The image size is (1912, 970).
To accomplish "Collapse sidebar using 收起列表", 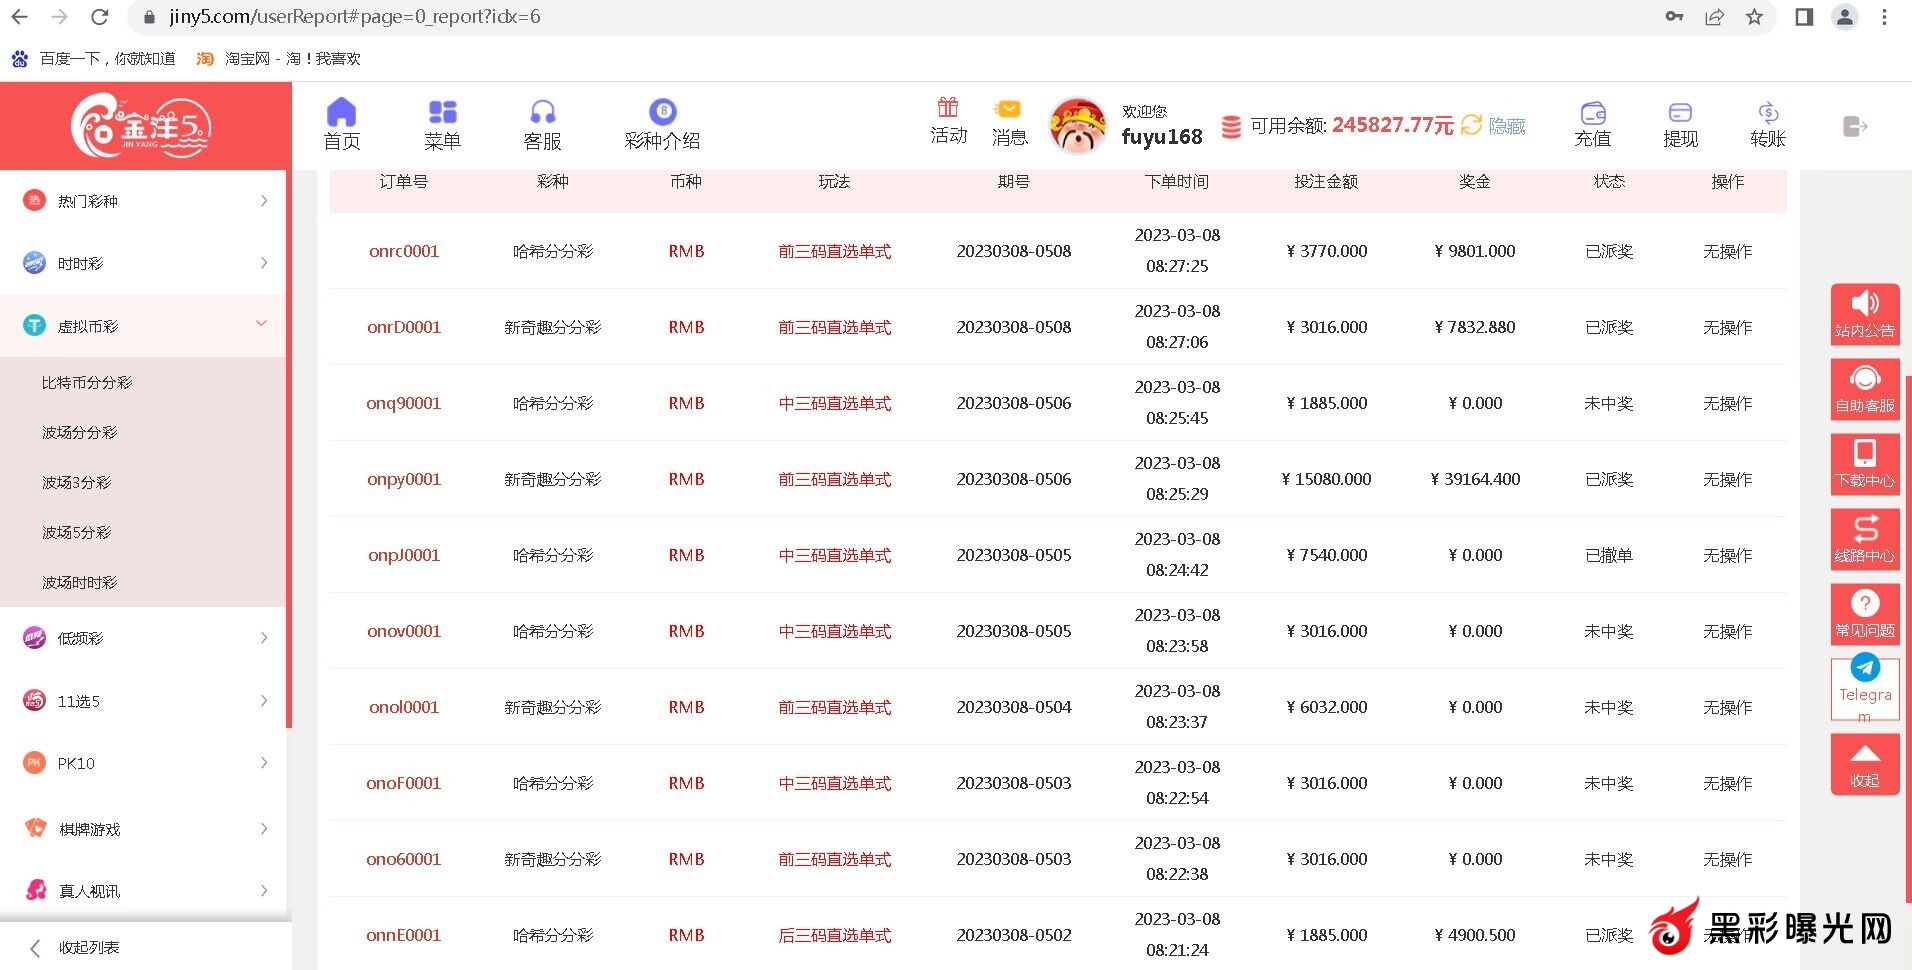I will [88, 947].
